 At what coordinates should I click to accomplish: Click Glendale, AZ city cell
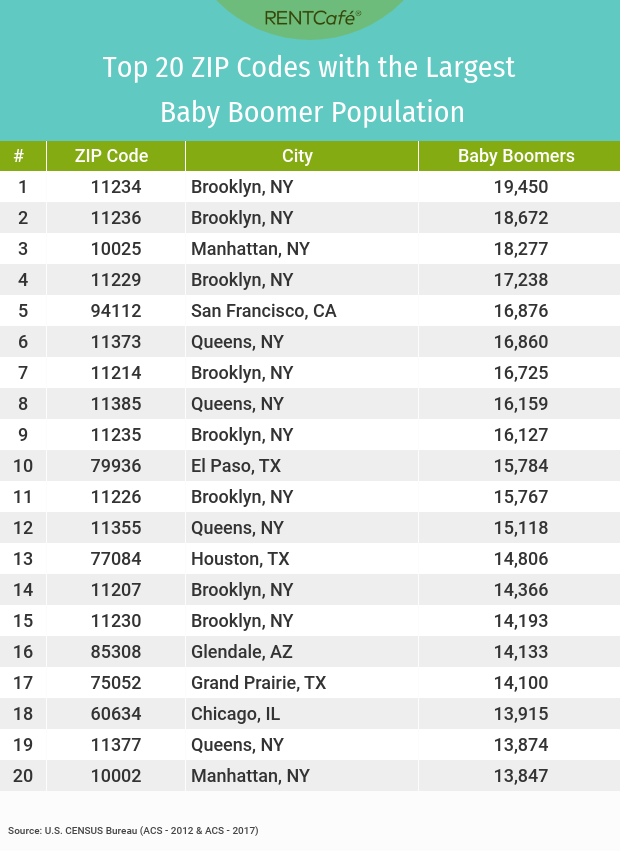click(242, 651)
